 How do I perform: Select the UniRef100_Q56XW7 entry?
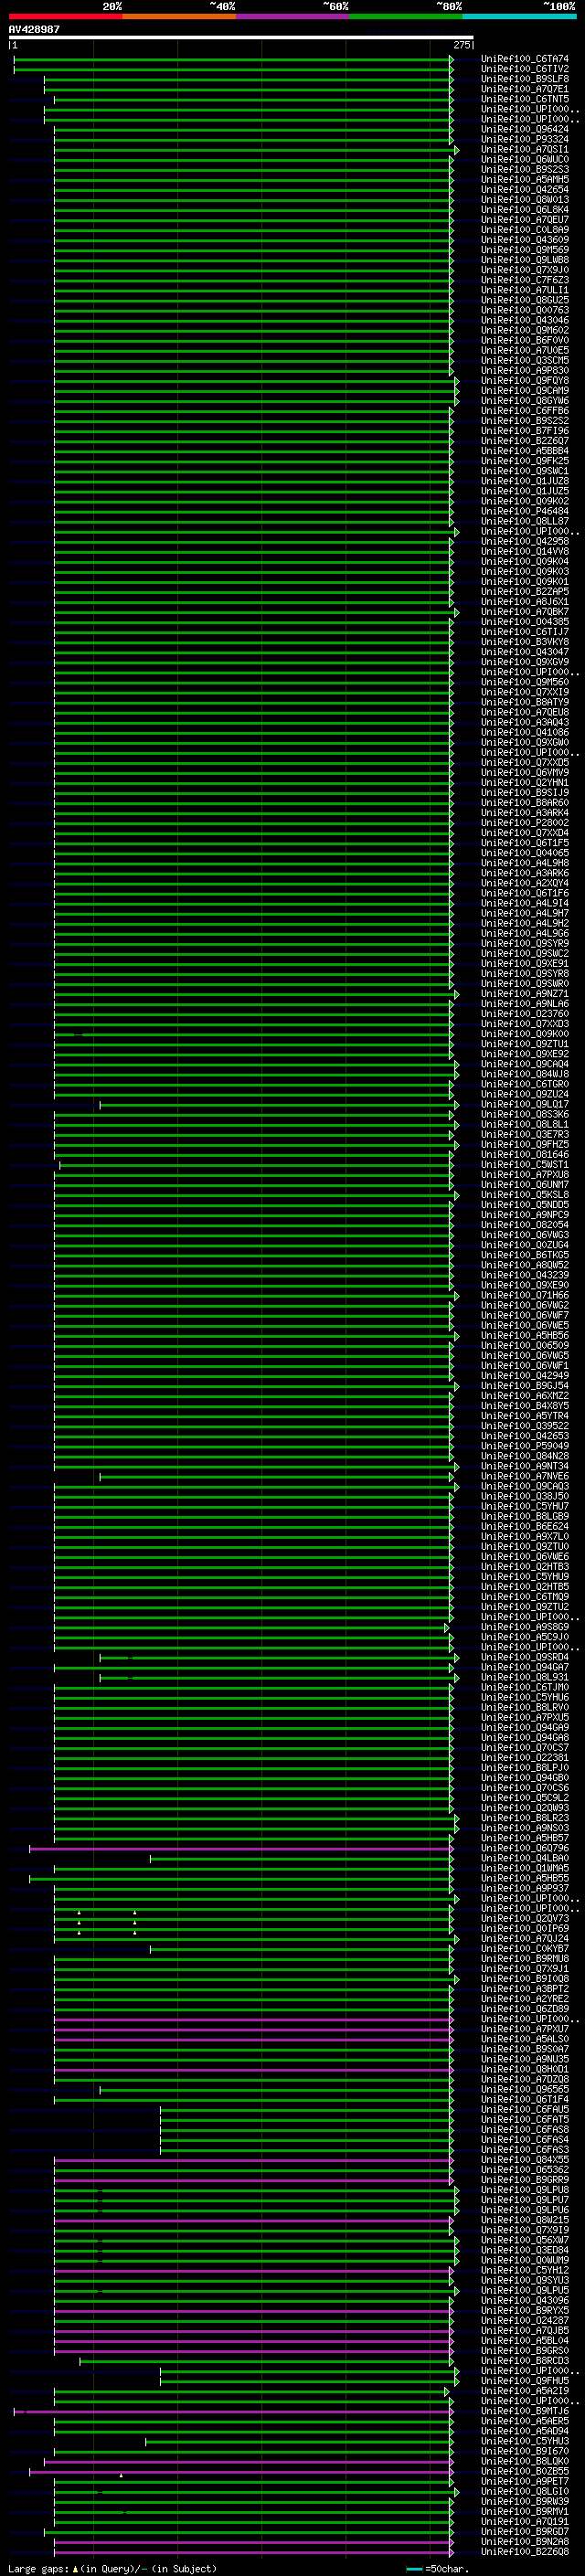[525, 2240]
